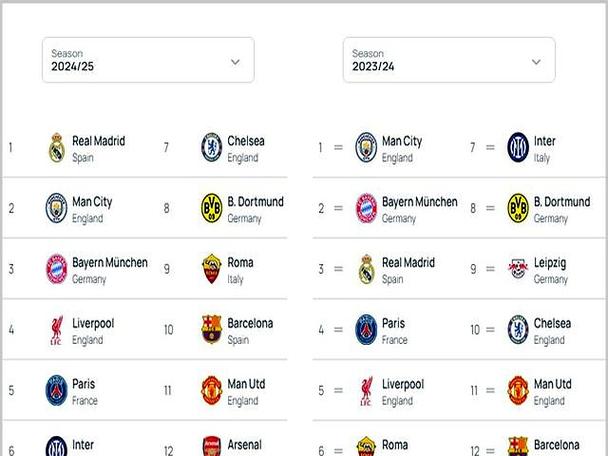Click the Chelsea crest at rank 7

pos(212,147)
